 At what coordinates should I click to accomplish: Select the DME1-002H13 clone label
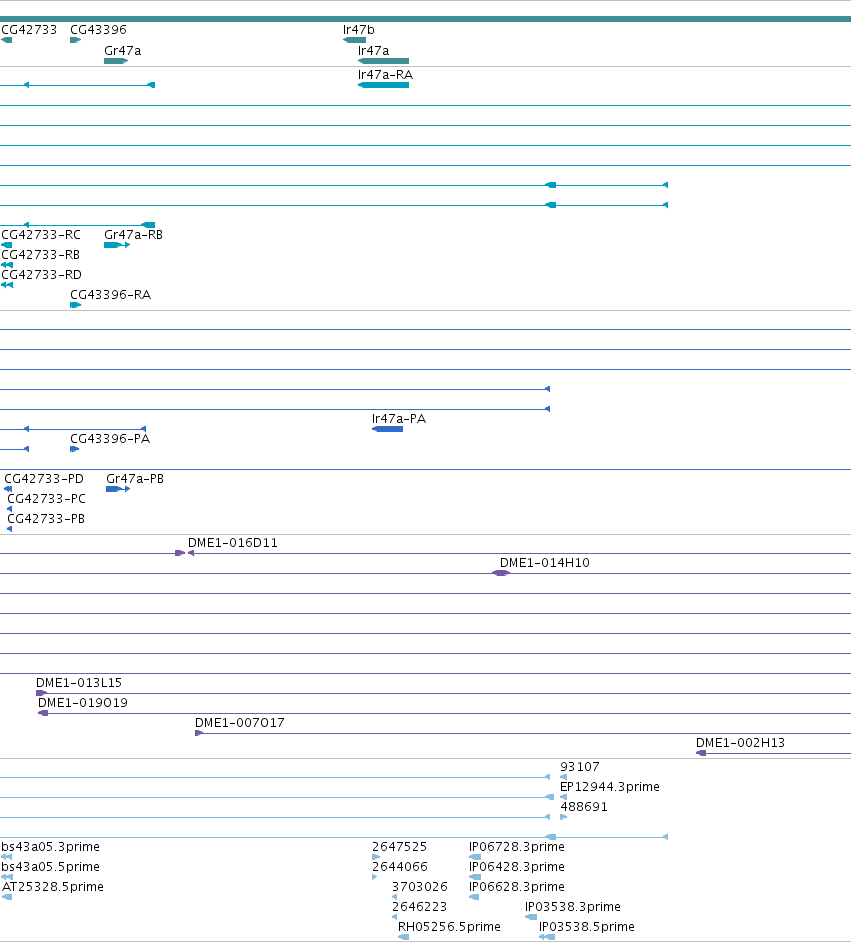[x=740, y=743]
